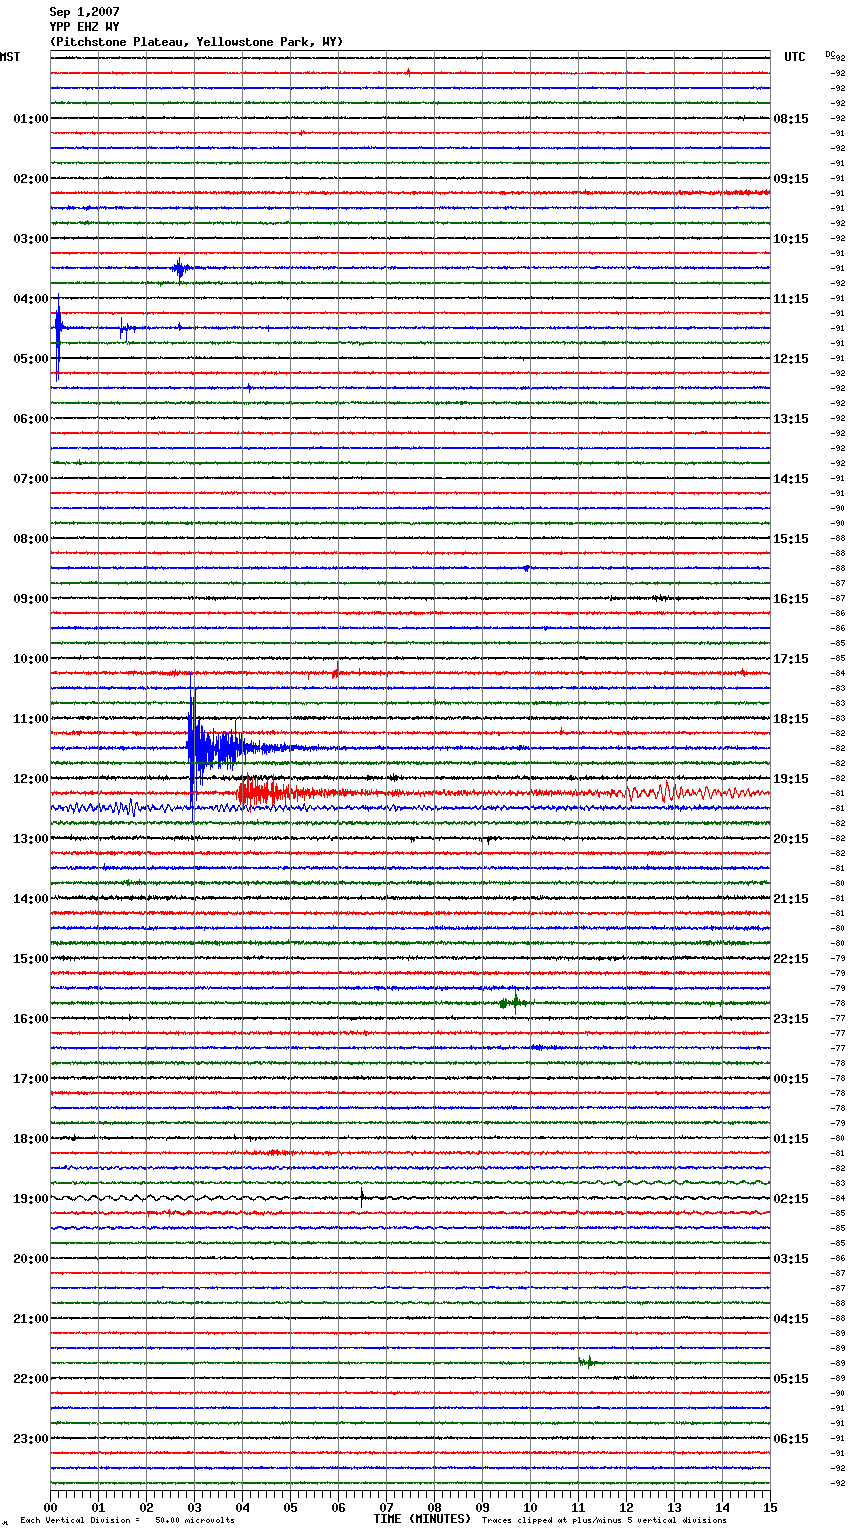Click minute tick label 03 on the time axis
Image resolution: width=850 pixels, height=1534 pixels.
194,1507
